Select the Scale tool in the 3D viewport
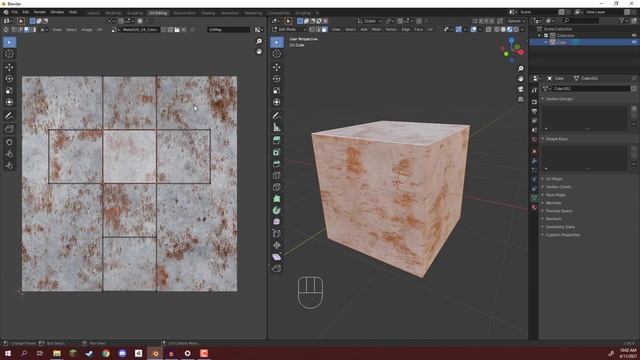This screenshot has width=640, height=360. (x=277, y=91)
